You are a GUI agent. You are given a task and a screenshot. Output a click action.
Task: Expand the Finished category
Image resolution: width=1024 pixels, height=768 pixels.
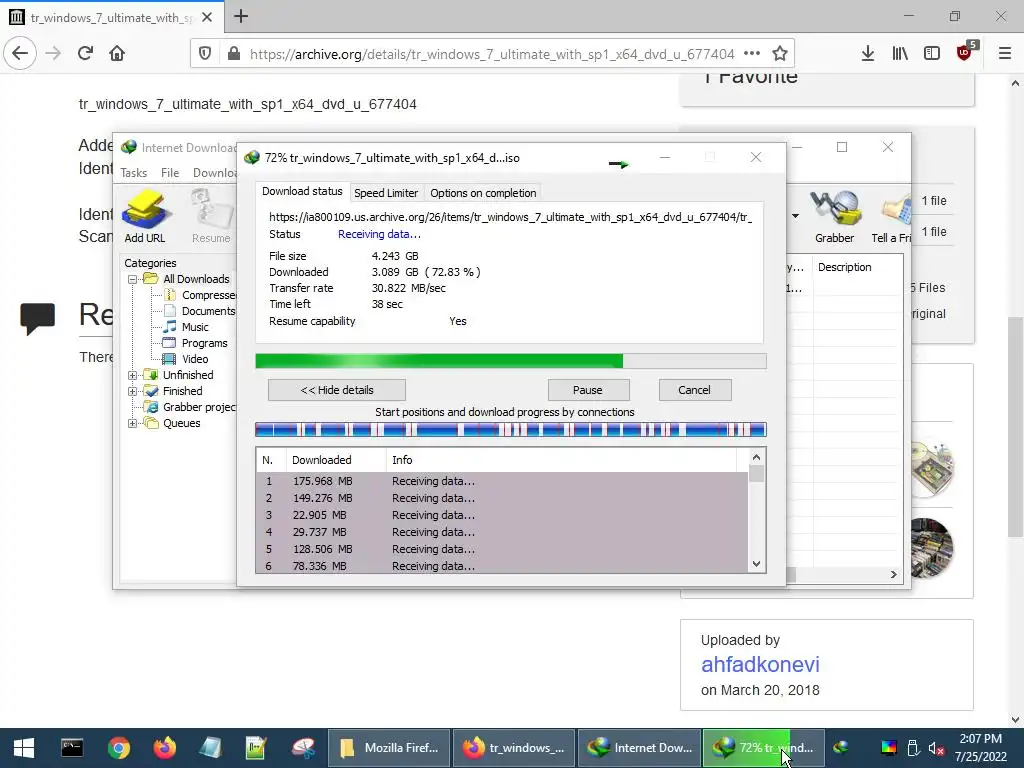pyautogui.click(x=133, y=391)
